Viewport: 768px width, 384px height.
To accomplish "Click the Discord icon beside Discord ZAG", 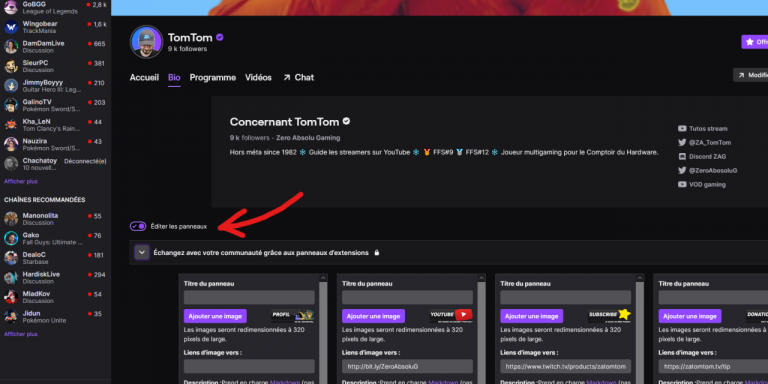I will pos(682,157).
